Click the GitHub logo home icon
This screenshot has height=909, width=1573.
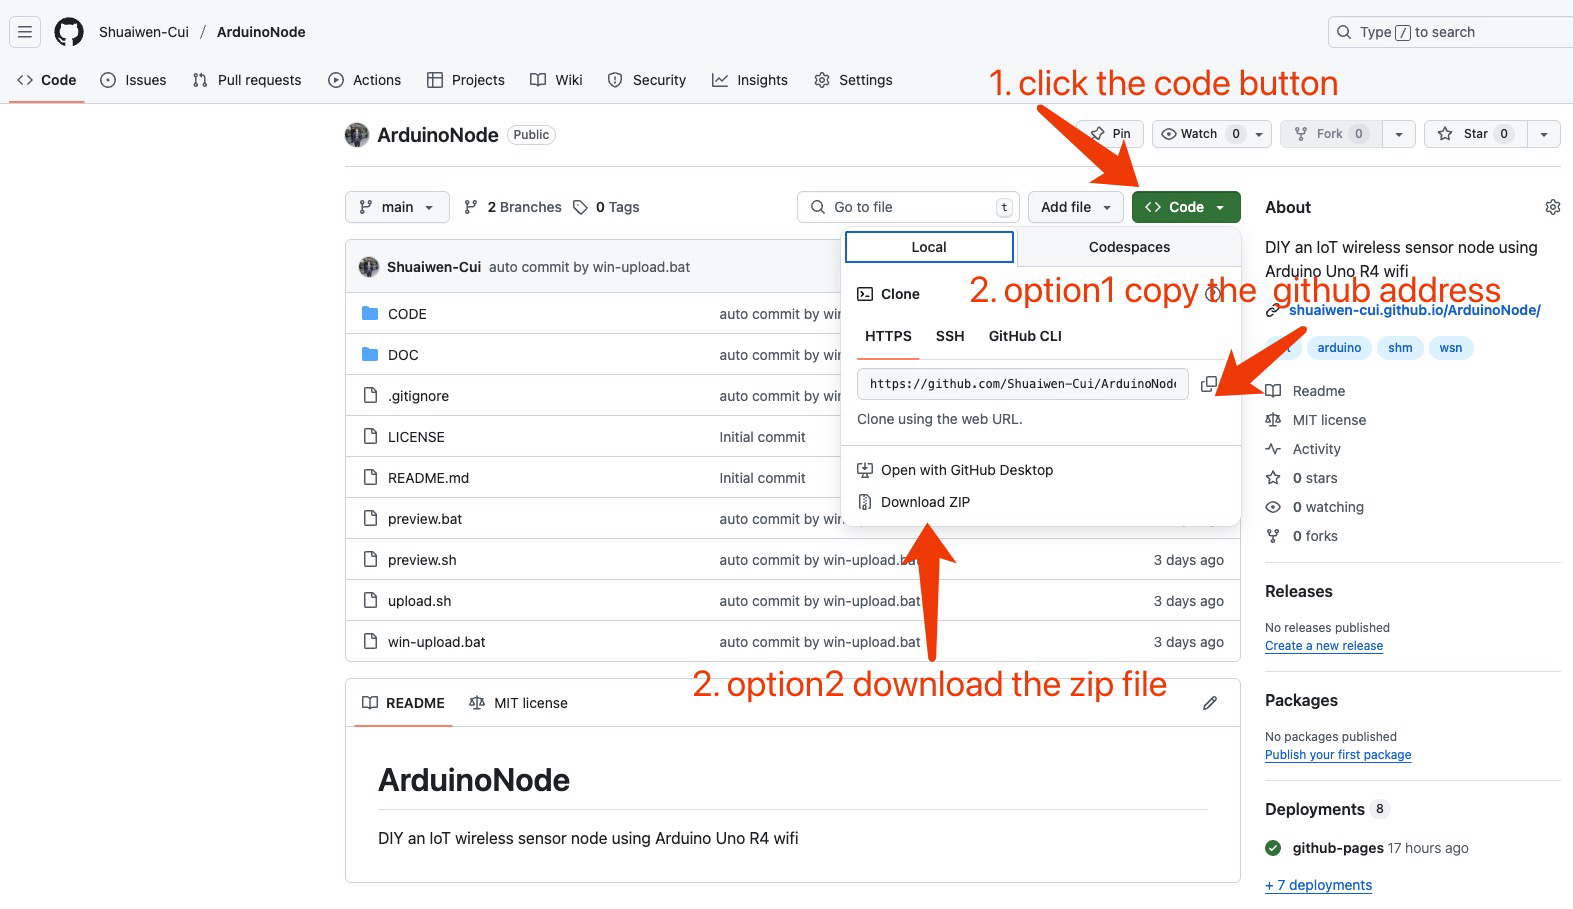69,32
